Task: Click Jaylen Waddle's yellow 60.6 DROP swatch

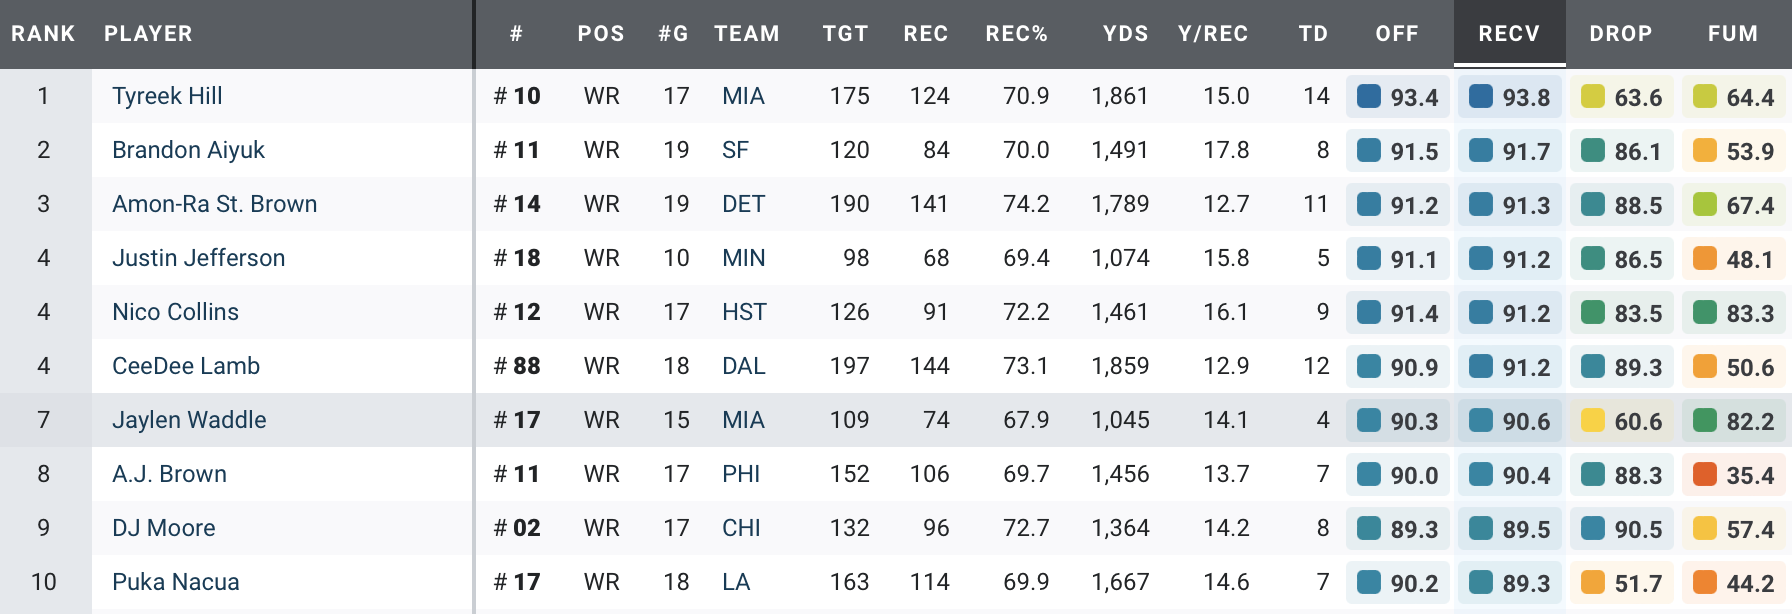Action: 1593,420
